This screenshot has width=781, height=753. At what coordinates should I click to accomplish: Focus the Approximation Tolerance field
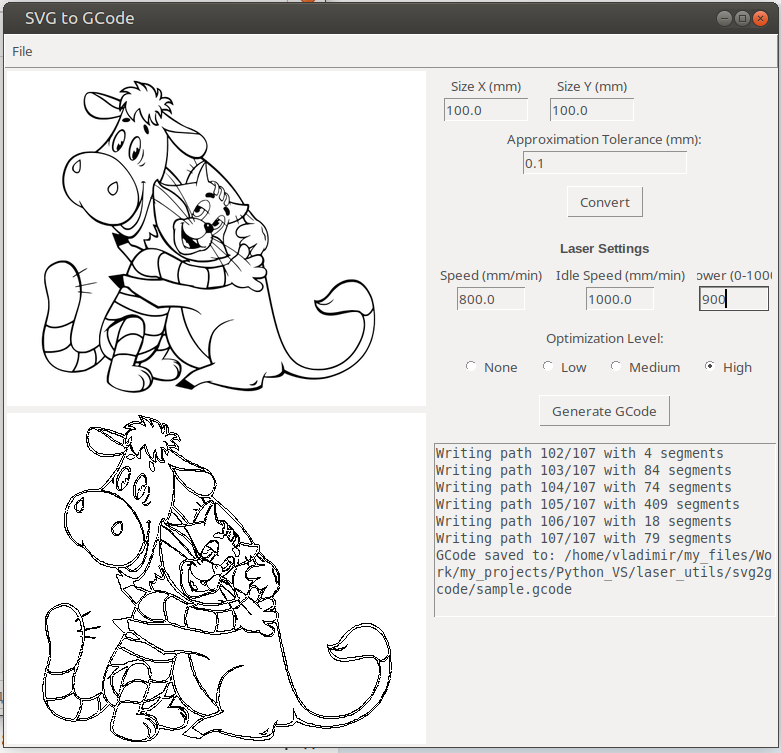604,163
